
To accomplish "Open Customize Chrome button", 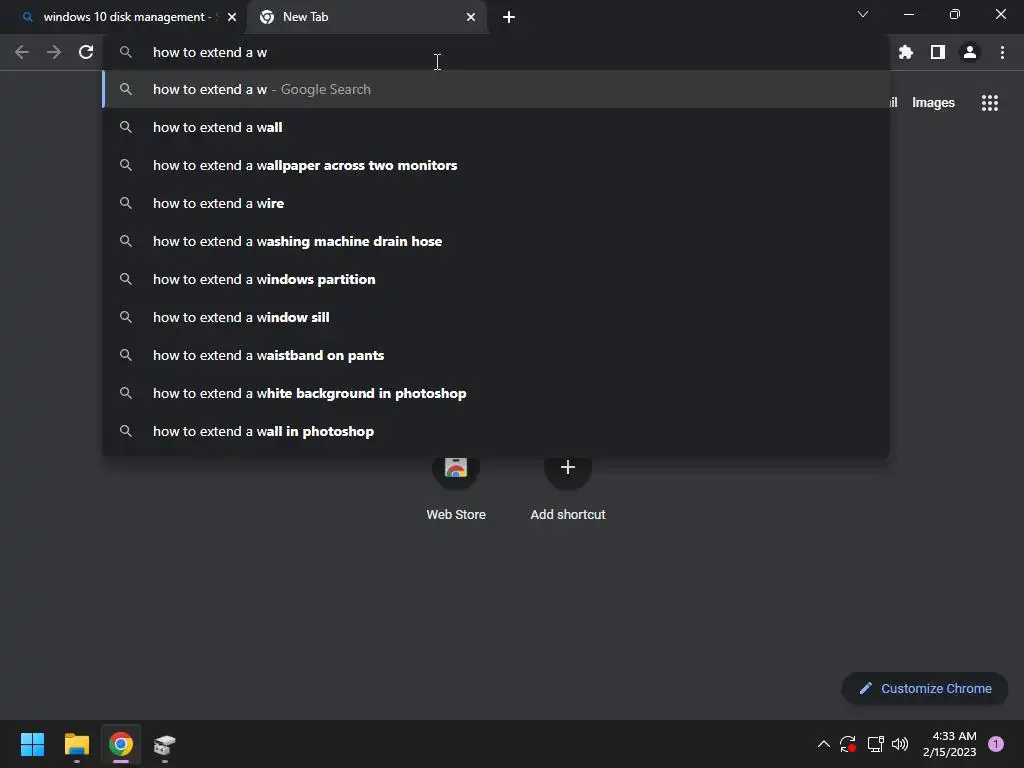I will pos(925,688).
